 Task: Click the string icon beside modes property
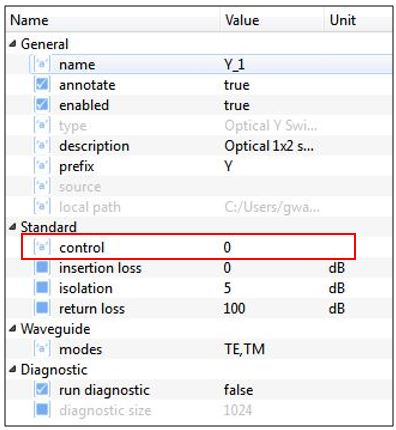click(42, 349)
